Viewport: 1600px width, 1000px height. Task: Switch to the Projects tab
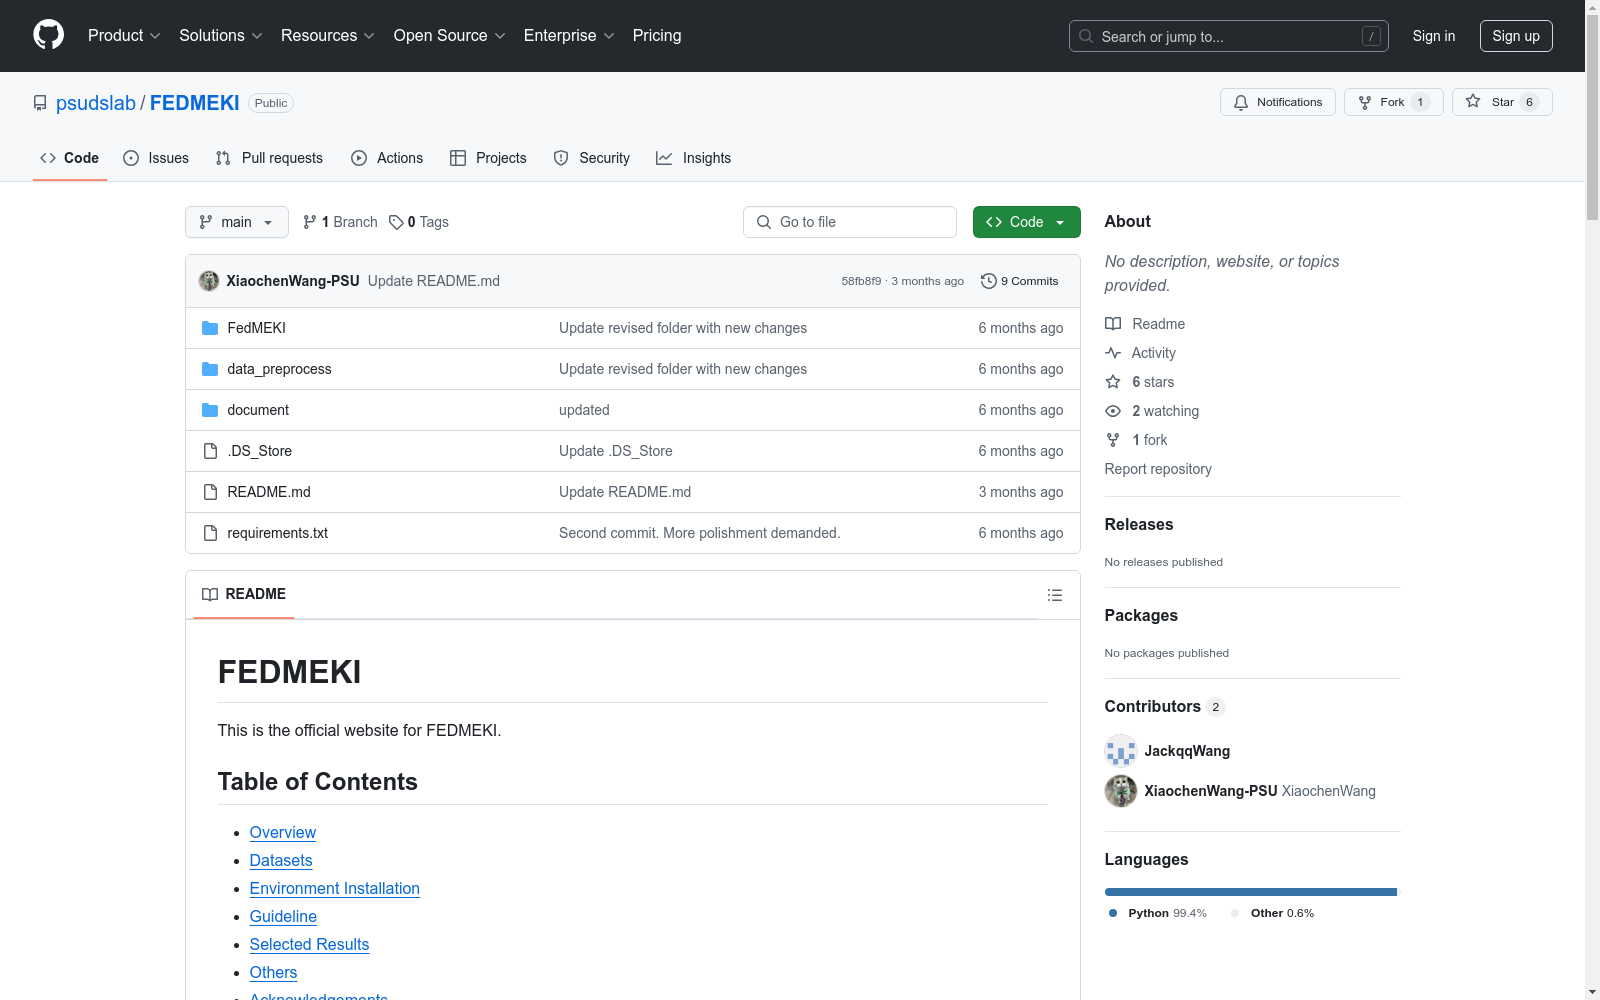pos(488,158)
